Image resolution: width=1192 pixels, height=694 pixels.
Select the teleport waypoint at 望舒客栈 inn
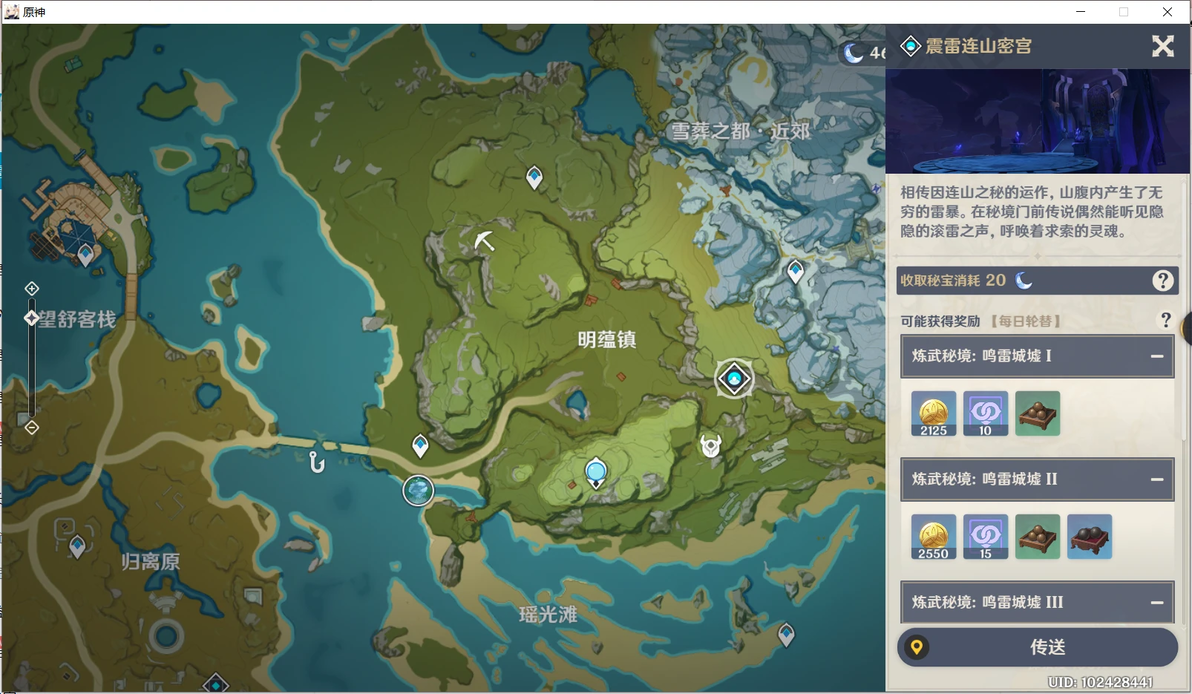pyautogui.click(x=86, y=254)
